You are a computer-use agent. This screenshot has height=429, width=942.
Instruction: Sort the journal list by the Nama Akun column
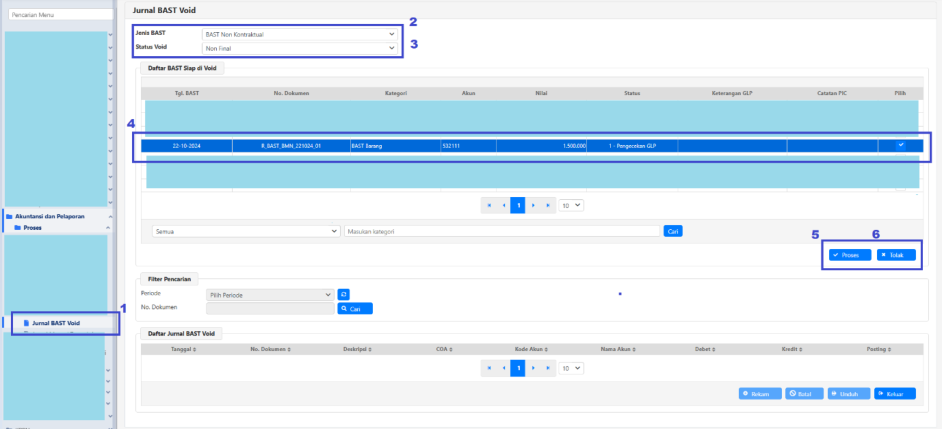click(x=617, y=349)
